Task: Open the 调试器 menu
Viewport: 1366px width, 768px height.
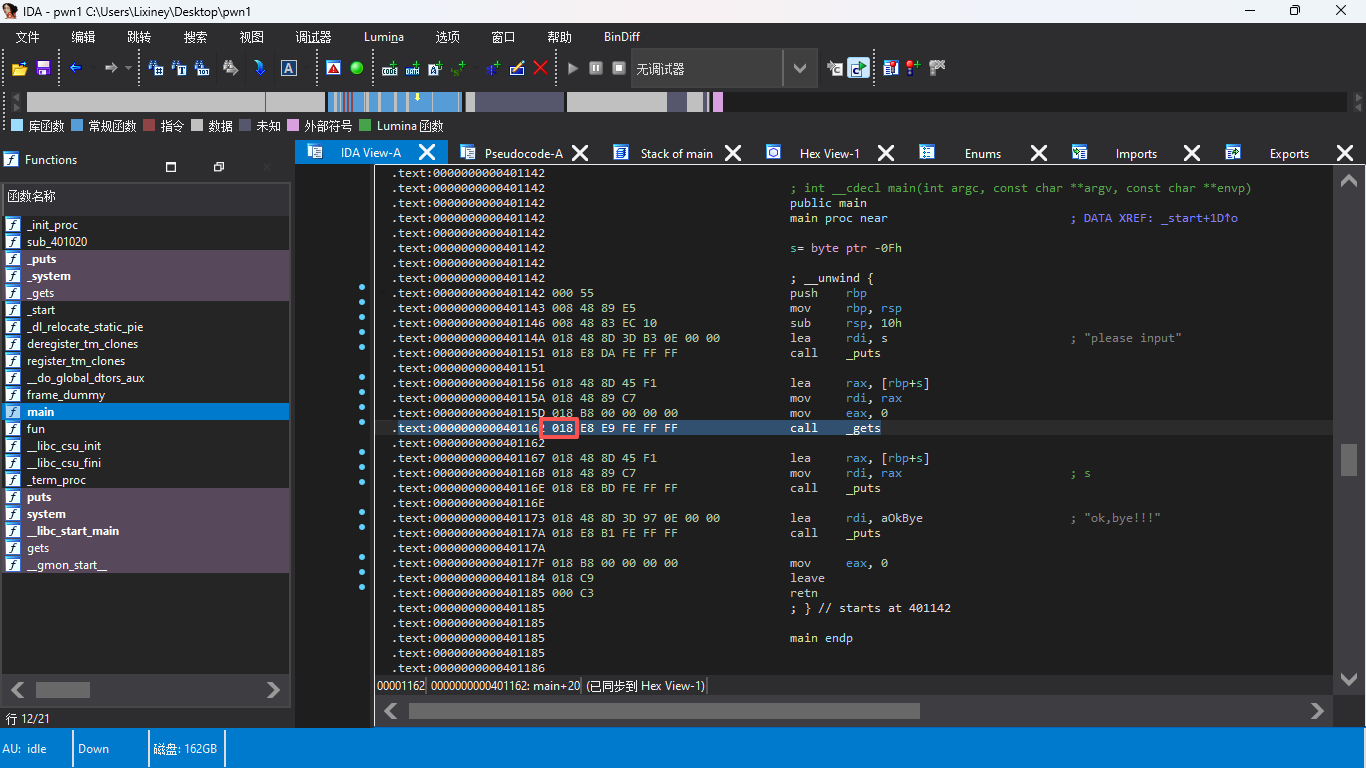Action: click(313, 37)
